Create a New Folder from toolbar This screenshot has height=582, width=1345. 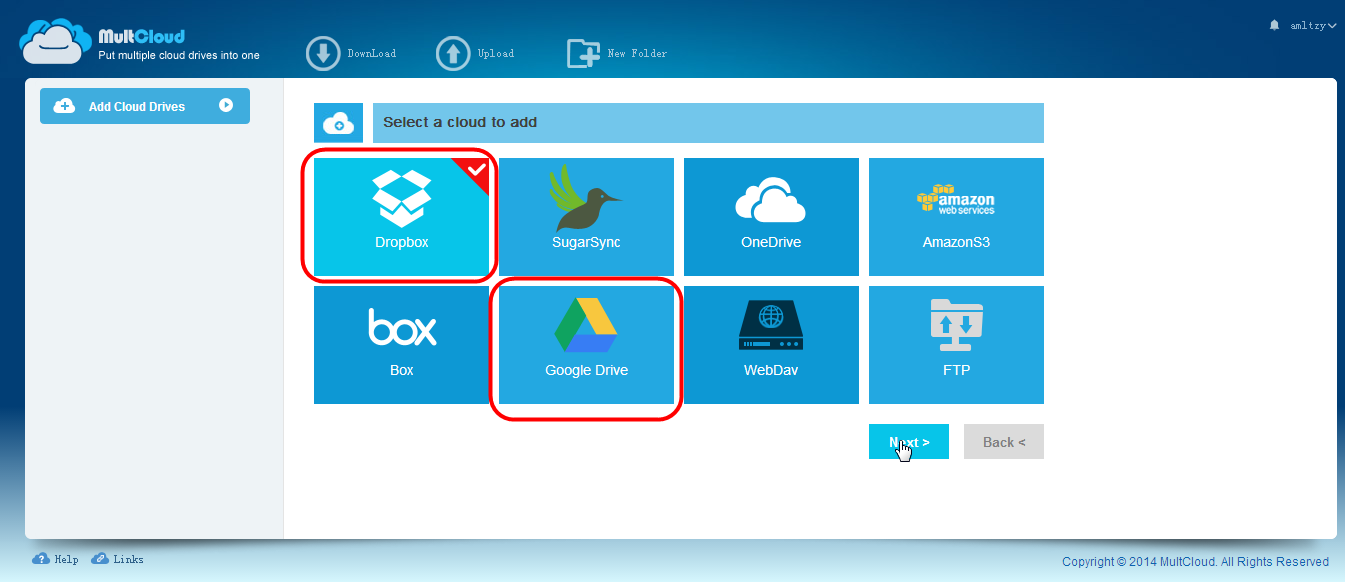point(617,53)
